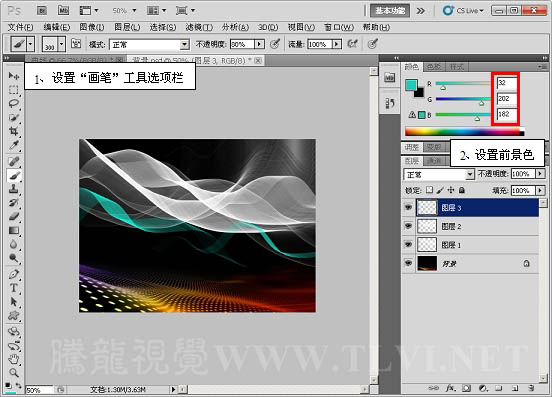The image size is (552, 397).
Task: Open flow slider arrow
Action: pyautogui.click(x=337, y=44)
